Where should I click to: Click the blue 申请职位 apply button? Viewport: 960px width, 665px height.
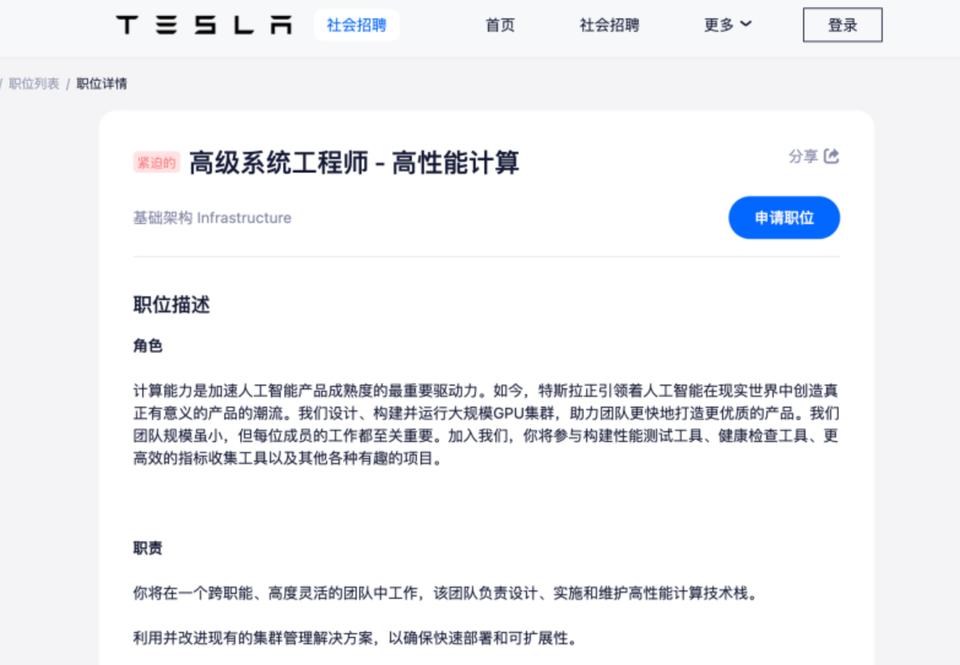tap(783, 218)
